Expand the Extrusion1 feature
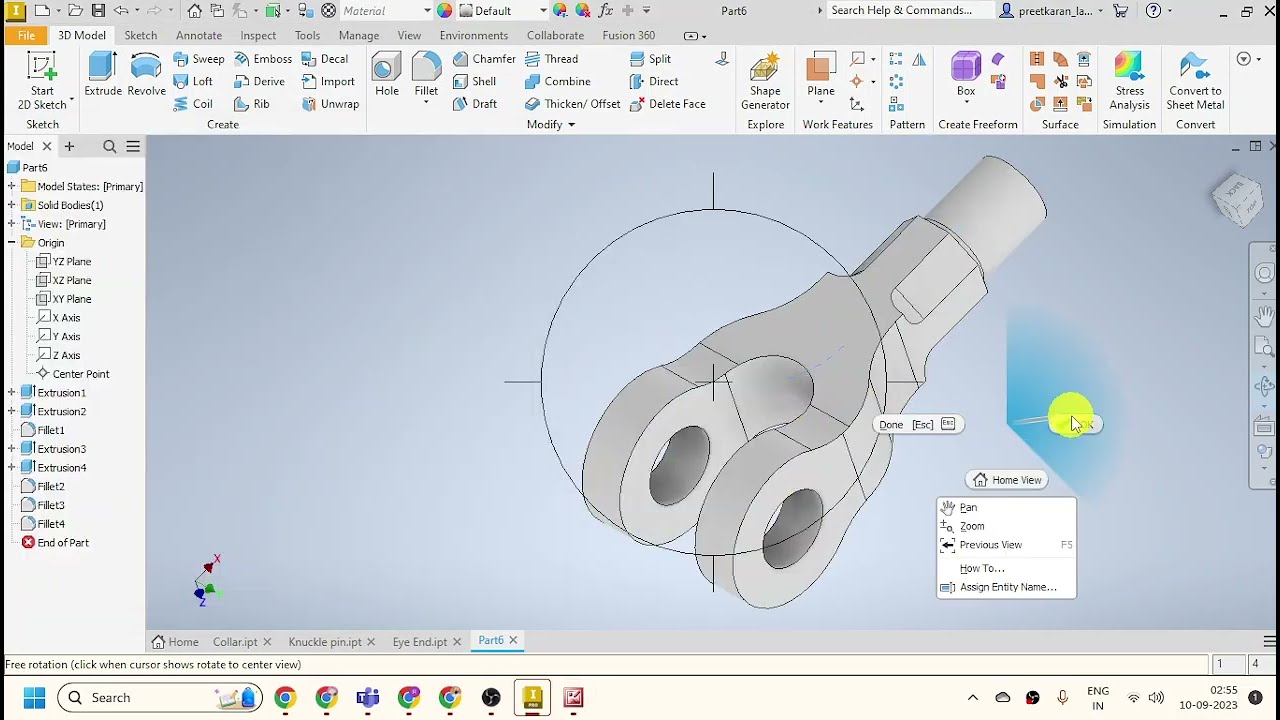The width and height of the screenshot is (1280, 720). coord(11,393)
